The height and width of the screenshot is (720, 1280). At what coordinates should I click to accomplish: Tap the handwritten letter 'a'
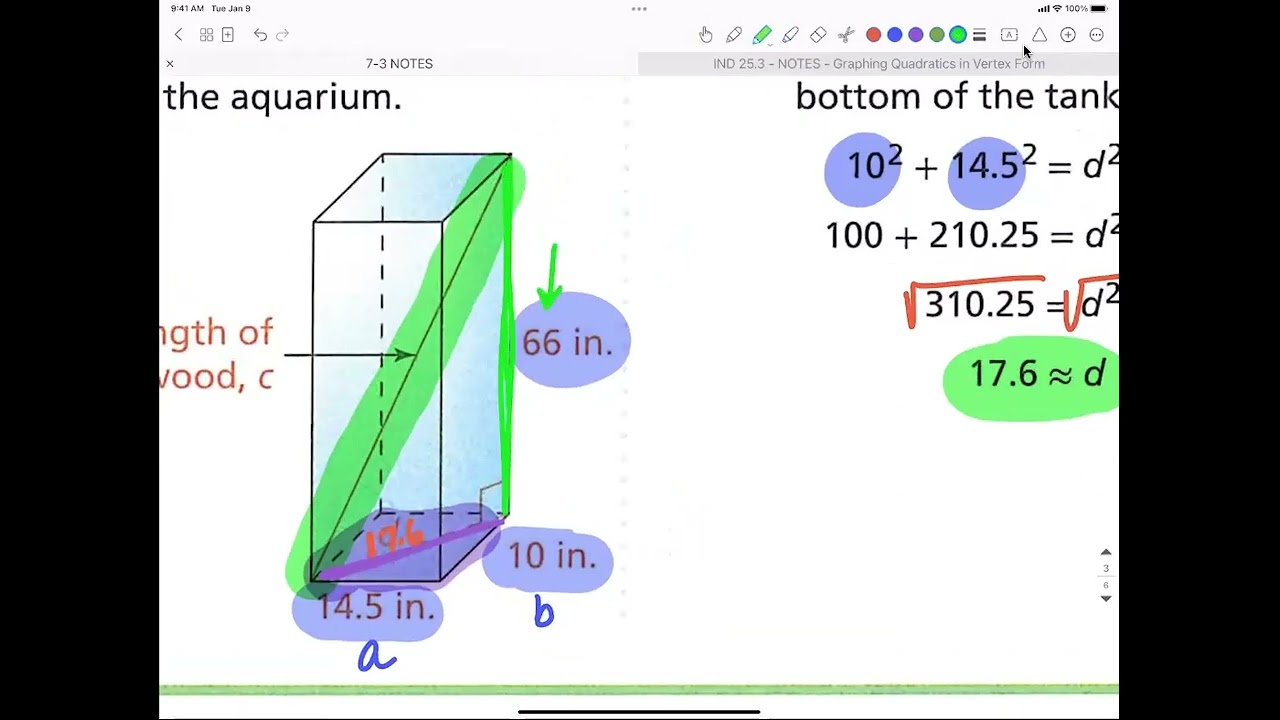click(x=377, y=657)
